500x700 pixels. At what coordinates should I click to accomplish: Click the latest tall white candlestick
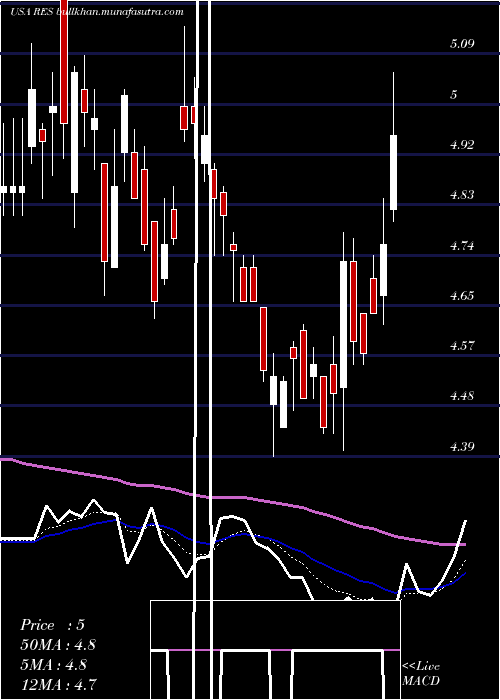pyautogui.click(x=393, y=172)
